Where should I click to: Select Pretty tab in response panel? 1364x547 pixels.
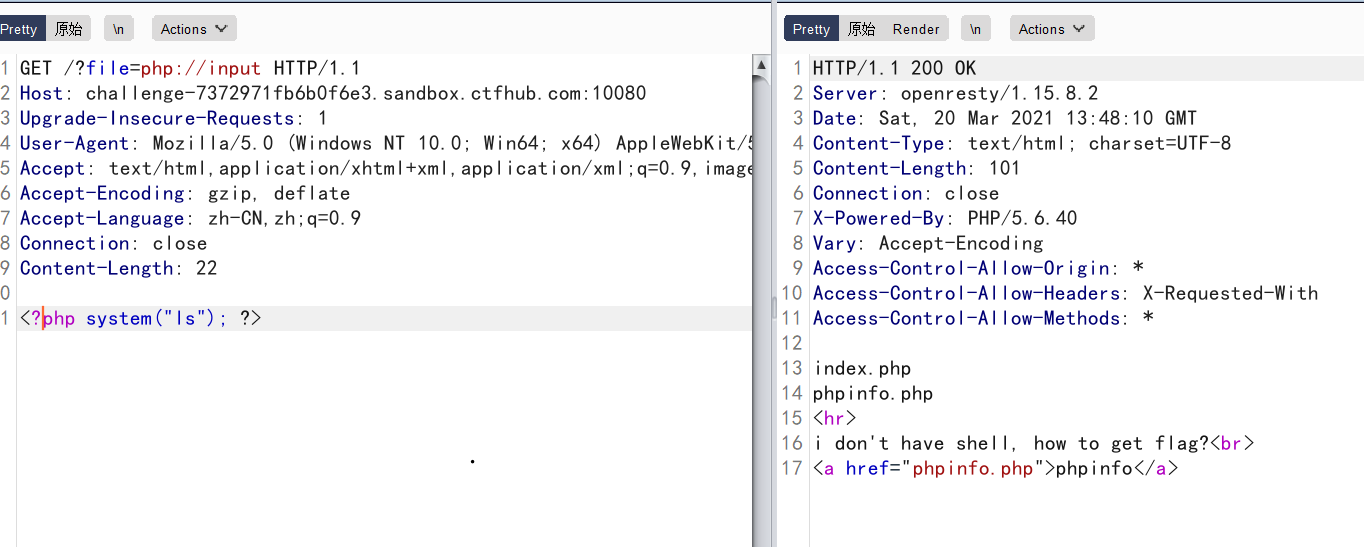[811, 29]
